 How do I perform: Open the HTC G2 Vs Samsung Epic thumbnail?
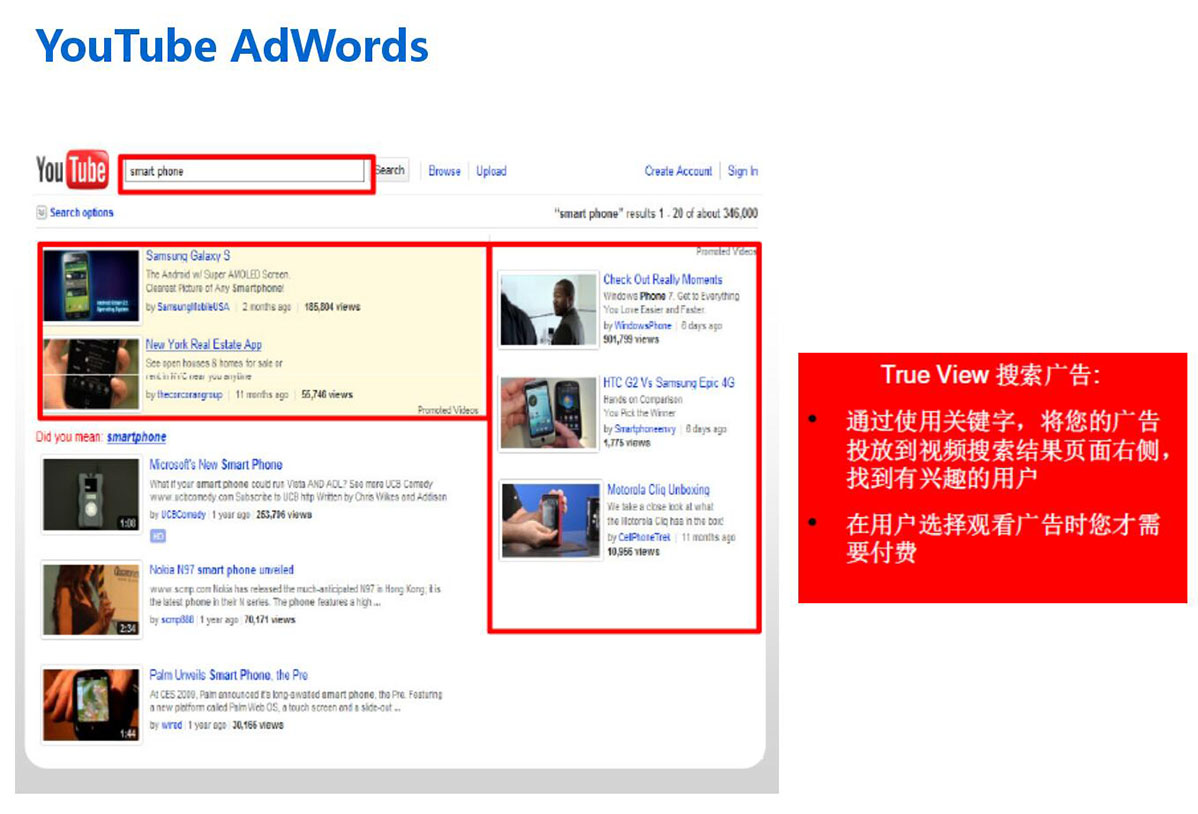pos(549,413)
